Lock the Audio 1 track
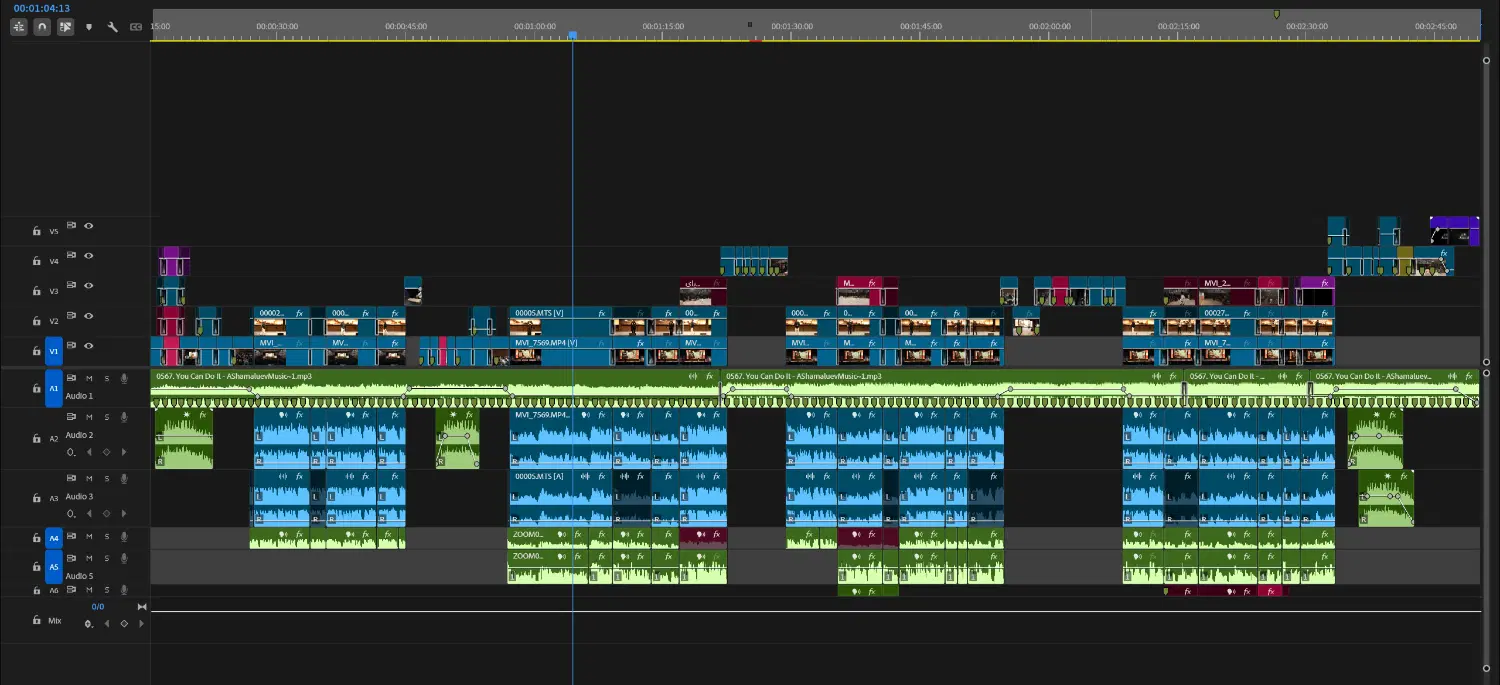The image size is (1500, 685). click(x=37, y=388)
